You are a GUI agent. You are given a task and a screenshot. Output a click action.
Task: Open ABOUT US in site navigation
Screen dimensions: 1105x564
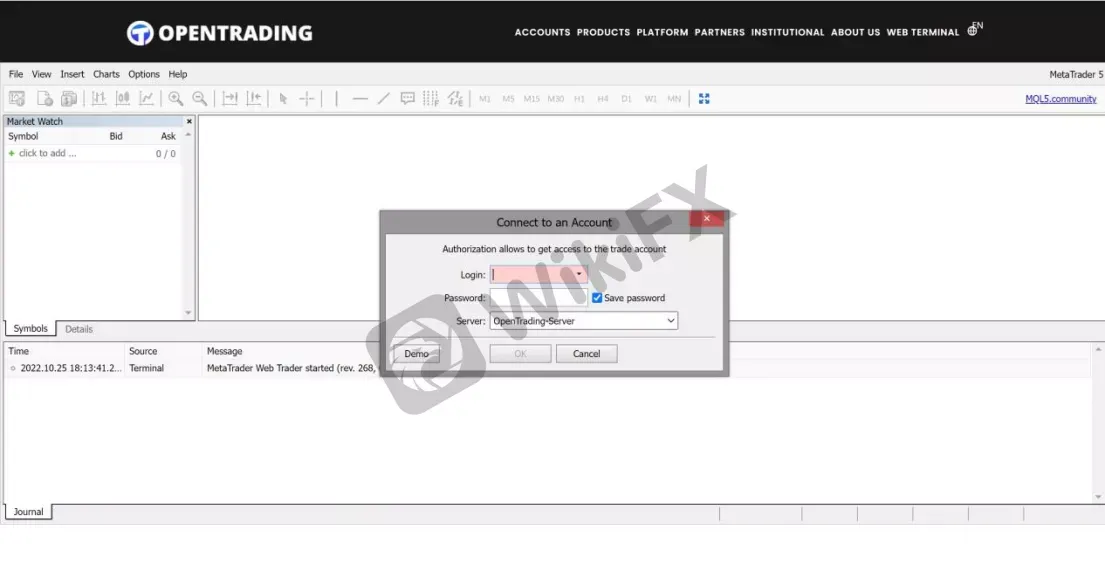point(856,32)
